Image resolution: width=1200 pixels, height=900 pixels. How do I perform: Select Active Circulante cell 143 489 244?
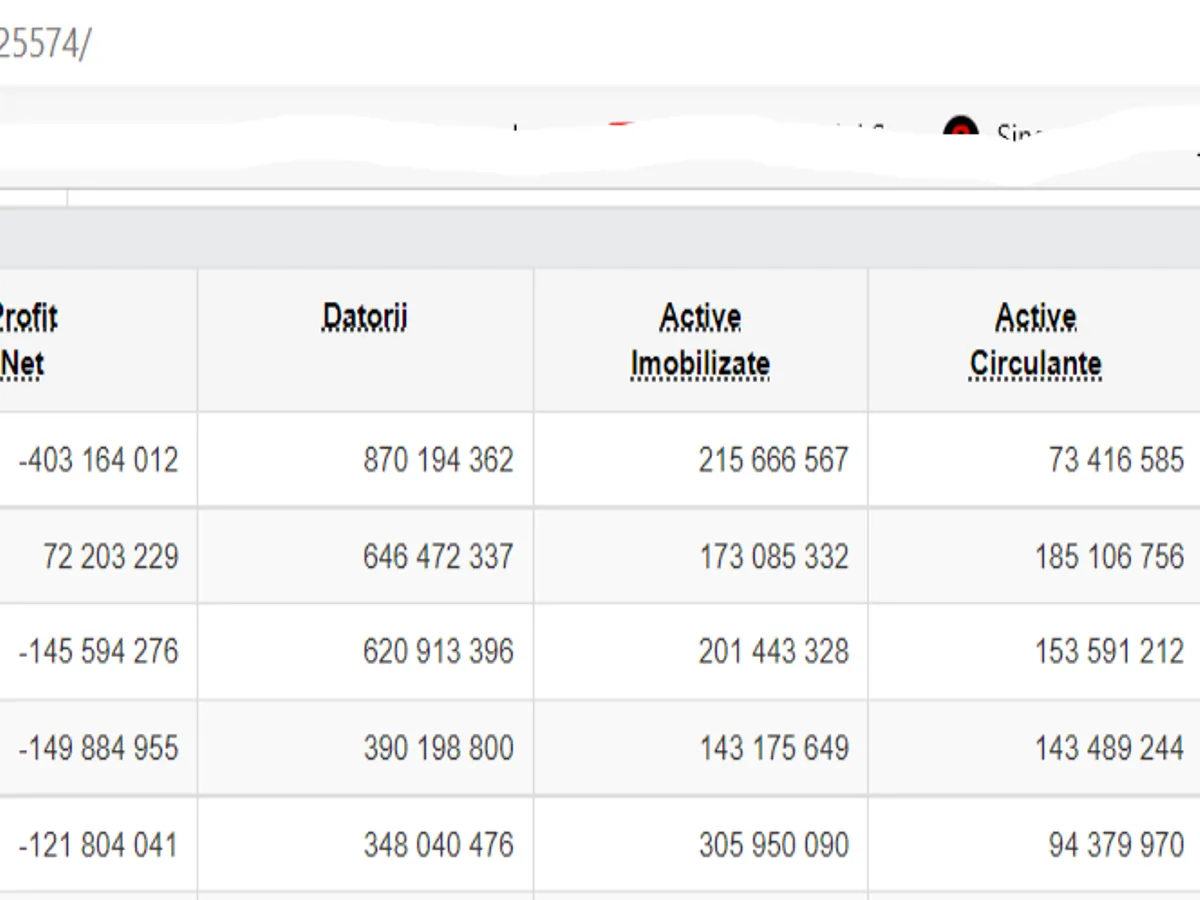1109,748
